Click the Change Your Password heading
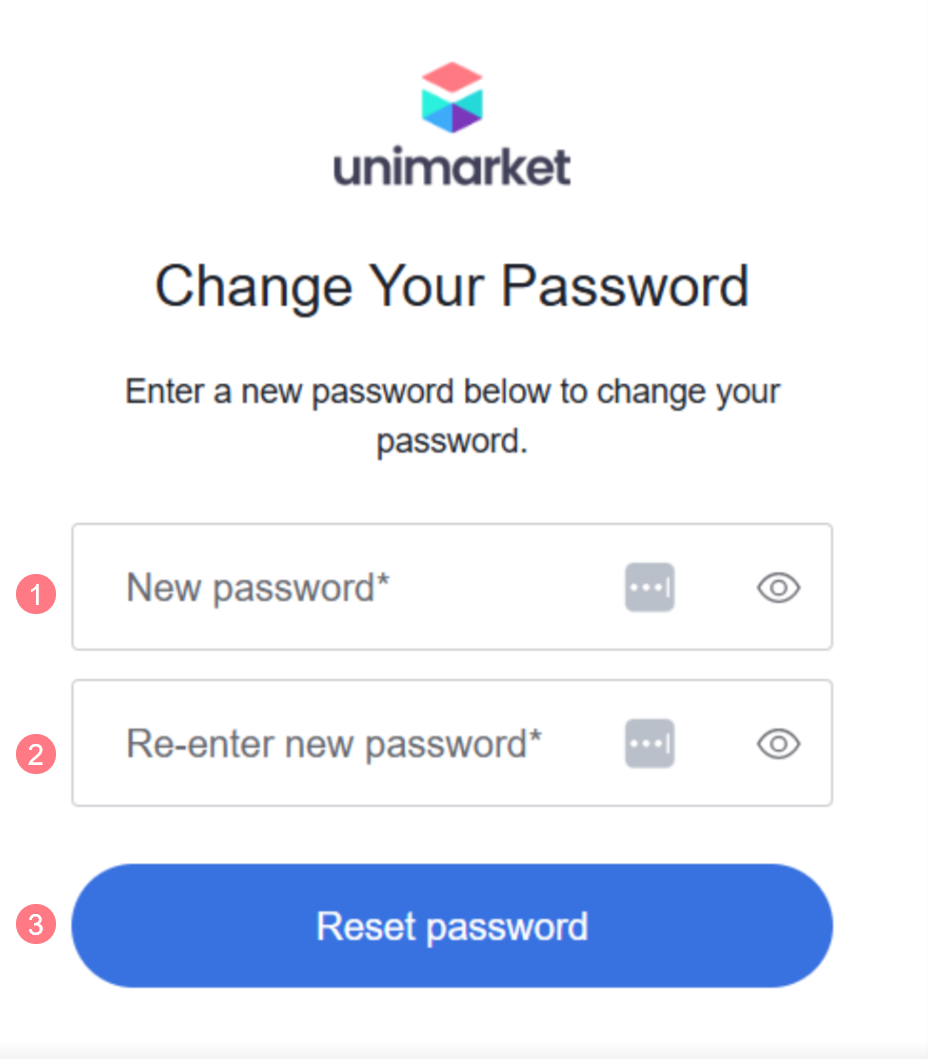The width and height of the screenshot is (928, 1059). [452, 286]
